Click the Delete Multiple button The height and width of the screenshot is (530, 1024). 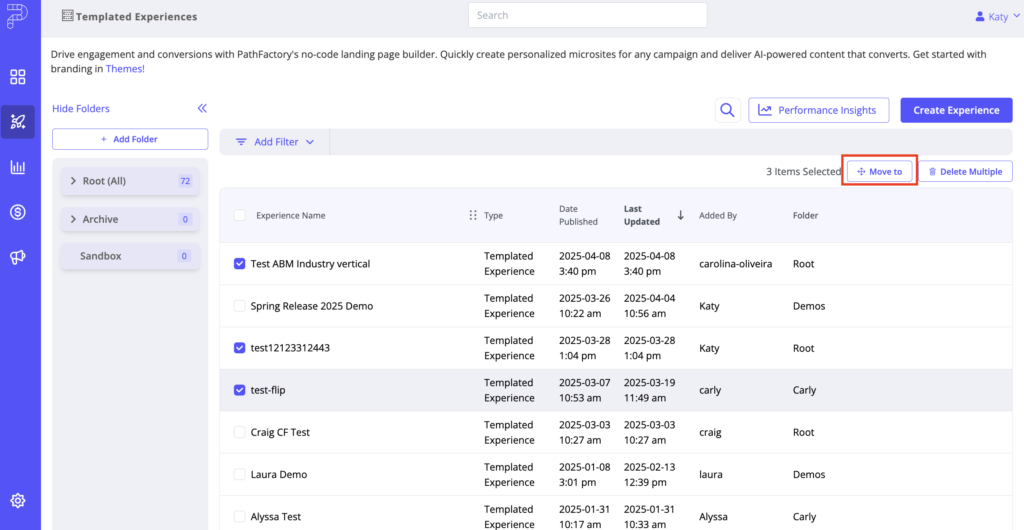pyautogui.click(x=965, y=172)
